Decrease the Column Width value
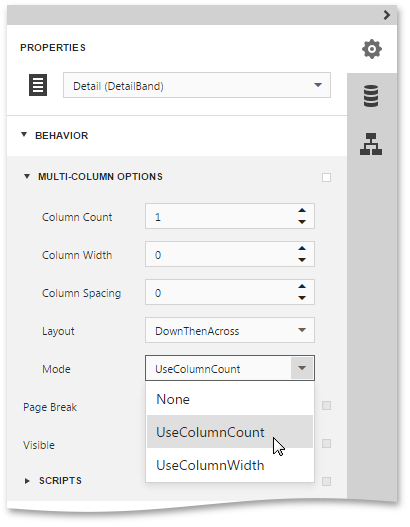Image resolution: width=410 pixels, height=527 pixels. pyautogui.click(x=302, y=260)
